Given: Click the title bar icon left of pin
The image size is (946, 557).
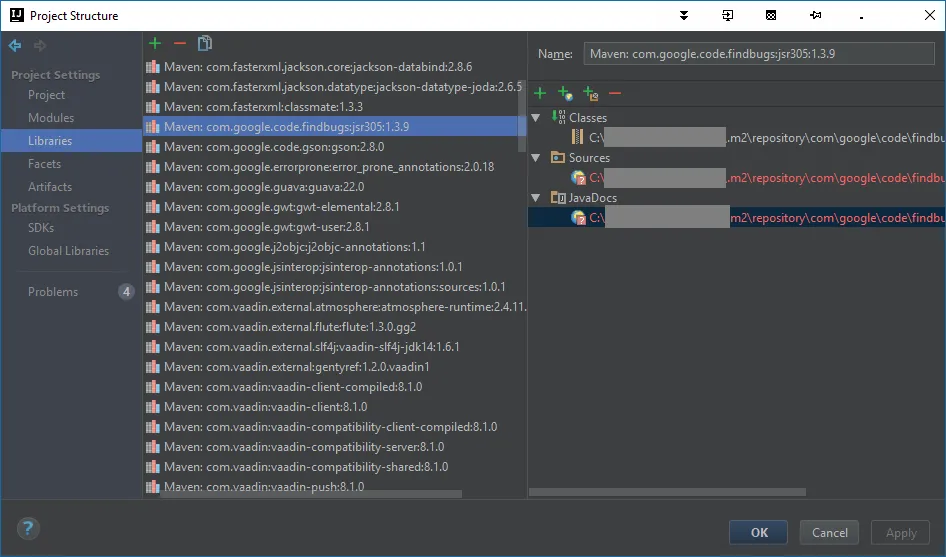Looking at the screenshot, I should pos(771,15).
